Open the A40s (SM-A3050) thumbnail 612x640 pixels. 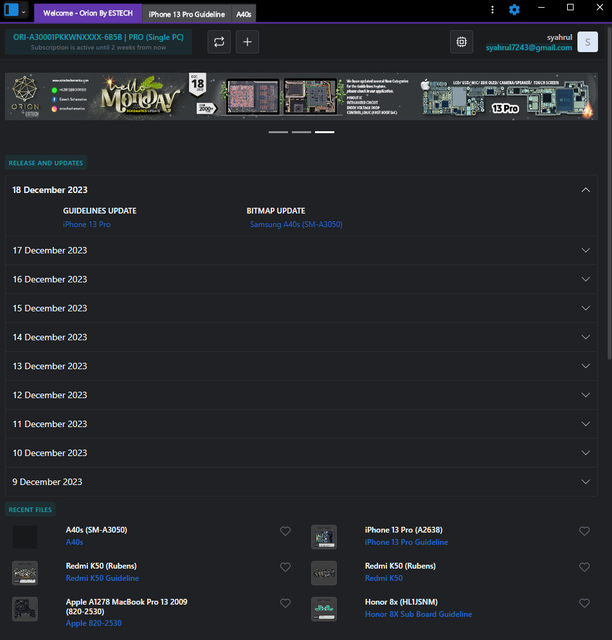tap(25, 537)
